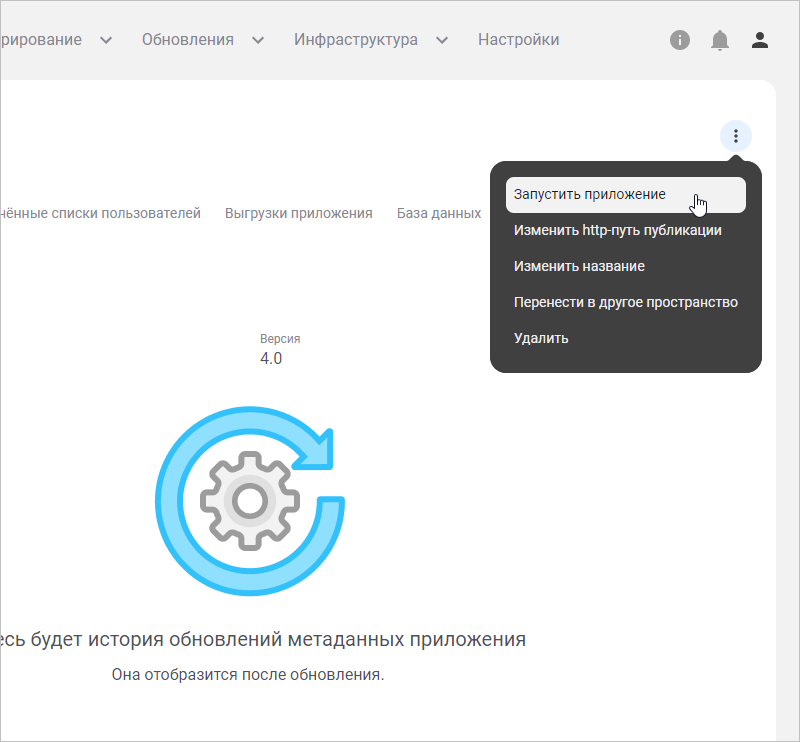Choose Изменить http-путь публикации
This screenshot has width=800, height=742.
tap(617, 231)
